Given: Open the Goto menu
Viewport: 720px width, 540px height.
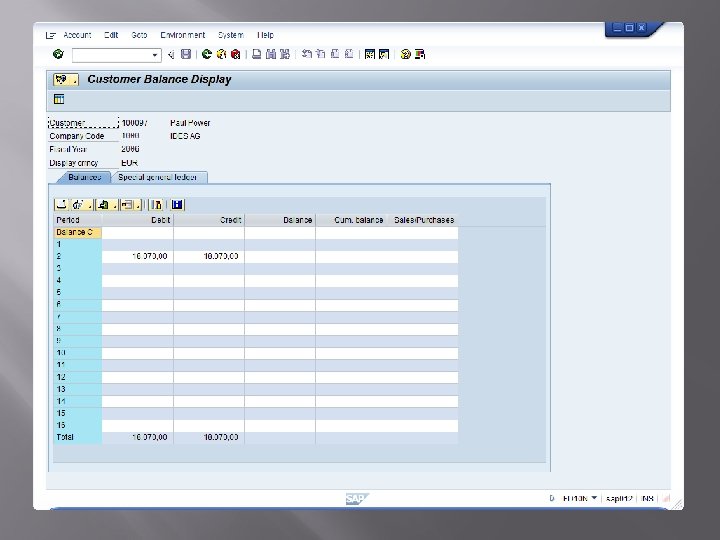Looking at the screenshot, I should click(139, 35).
